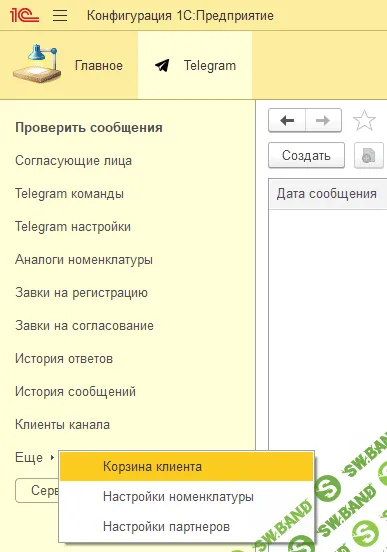Select Корзина клиента menu item
This screenshot has height=552, width=387.
pyautogui.click(x=187, y=466)
